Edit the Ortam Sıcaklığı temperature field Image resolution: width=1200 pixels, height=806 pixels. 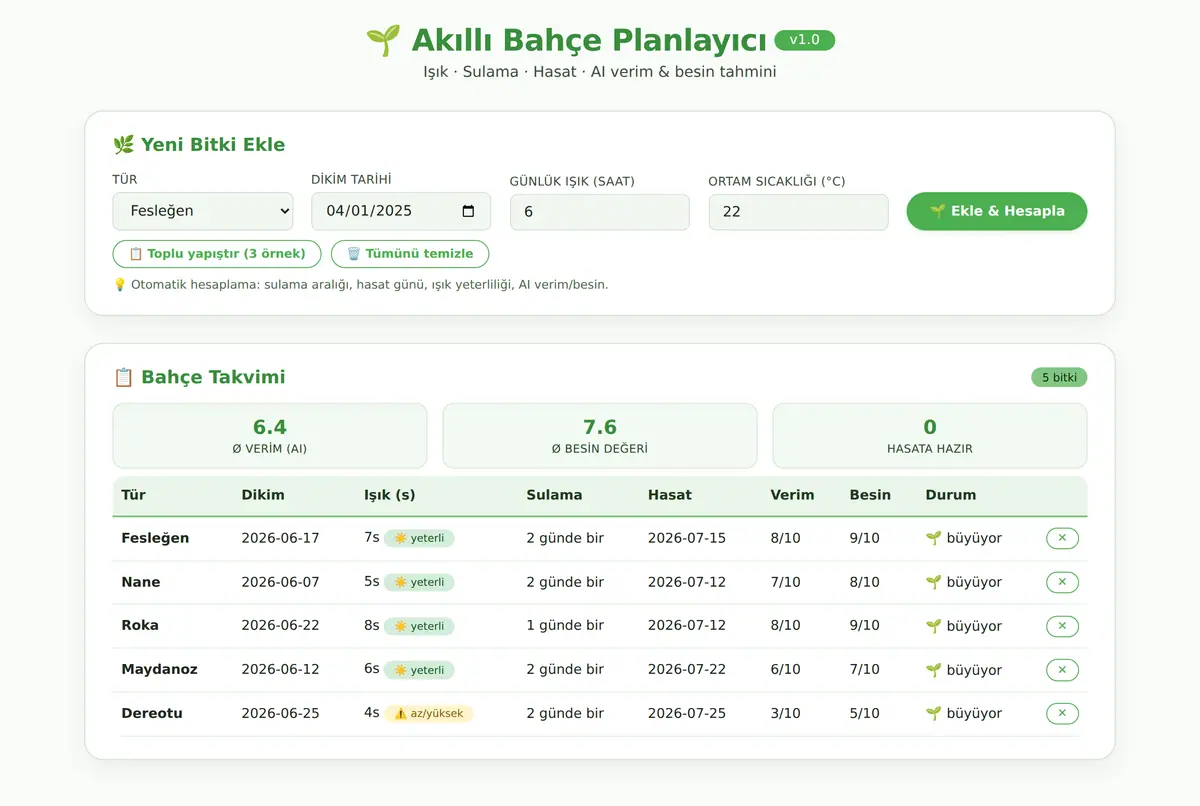coord(798,212)
